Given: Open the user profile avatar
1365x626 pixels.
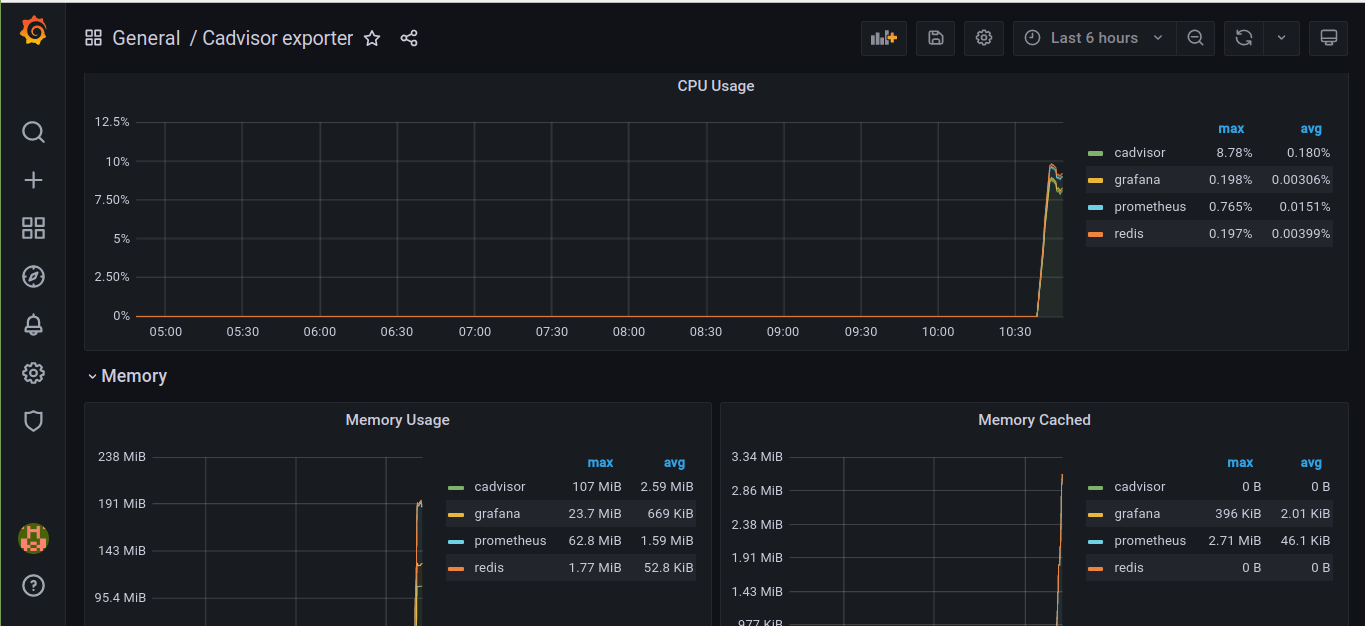Looking at the screenshot, I should click(33, 538).
